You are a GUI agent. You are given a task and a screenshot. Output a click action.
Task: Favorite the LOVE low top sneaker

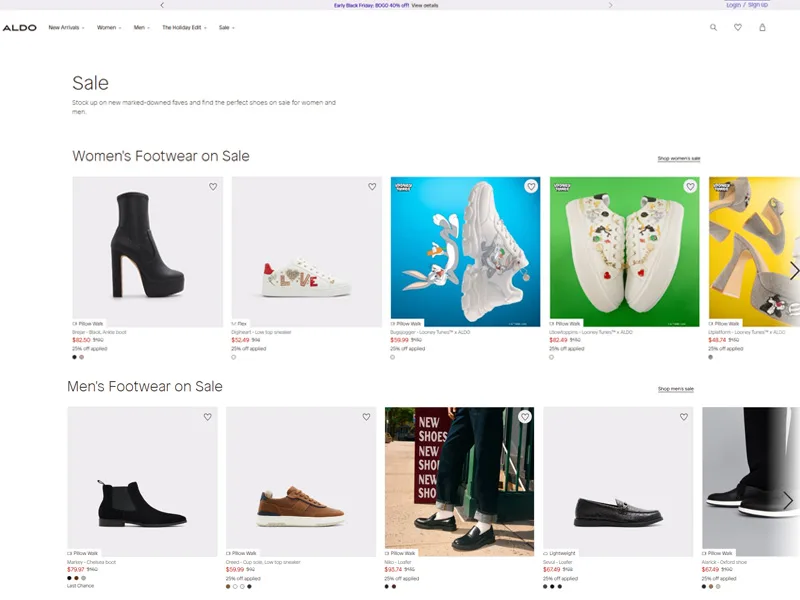coord(372,187)
